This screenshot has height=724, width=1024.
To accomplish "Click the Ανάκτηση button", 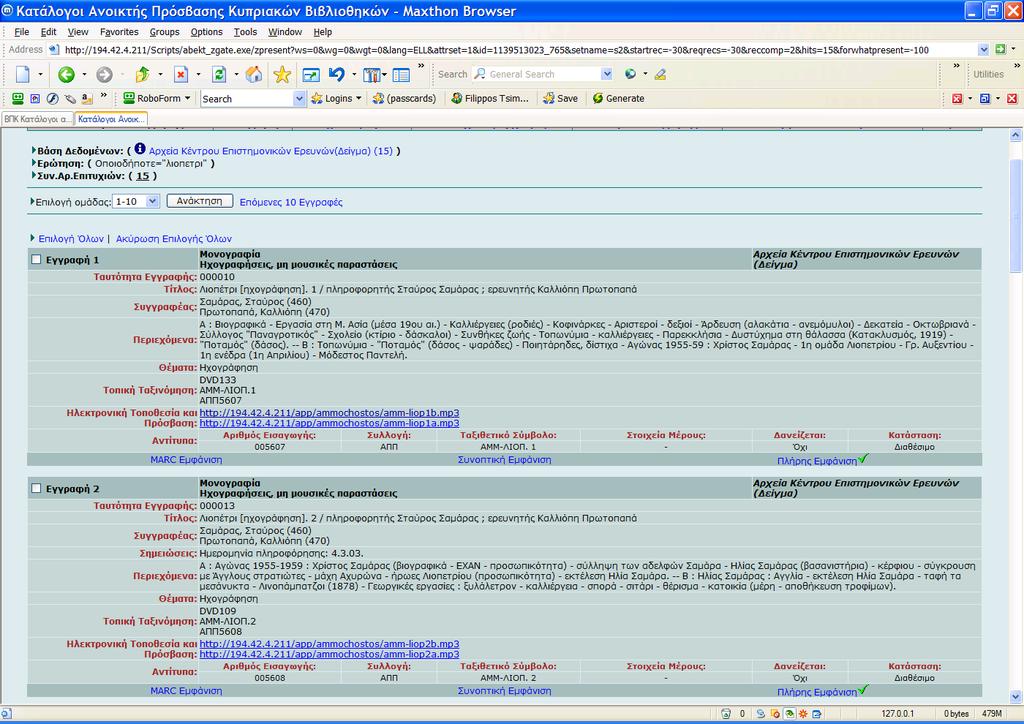I will click(200, 201).
